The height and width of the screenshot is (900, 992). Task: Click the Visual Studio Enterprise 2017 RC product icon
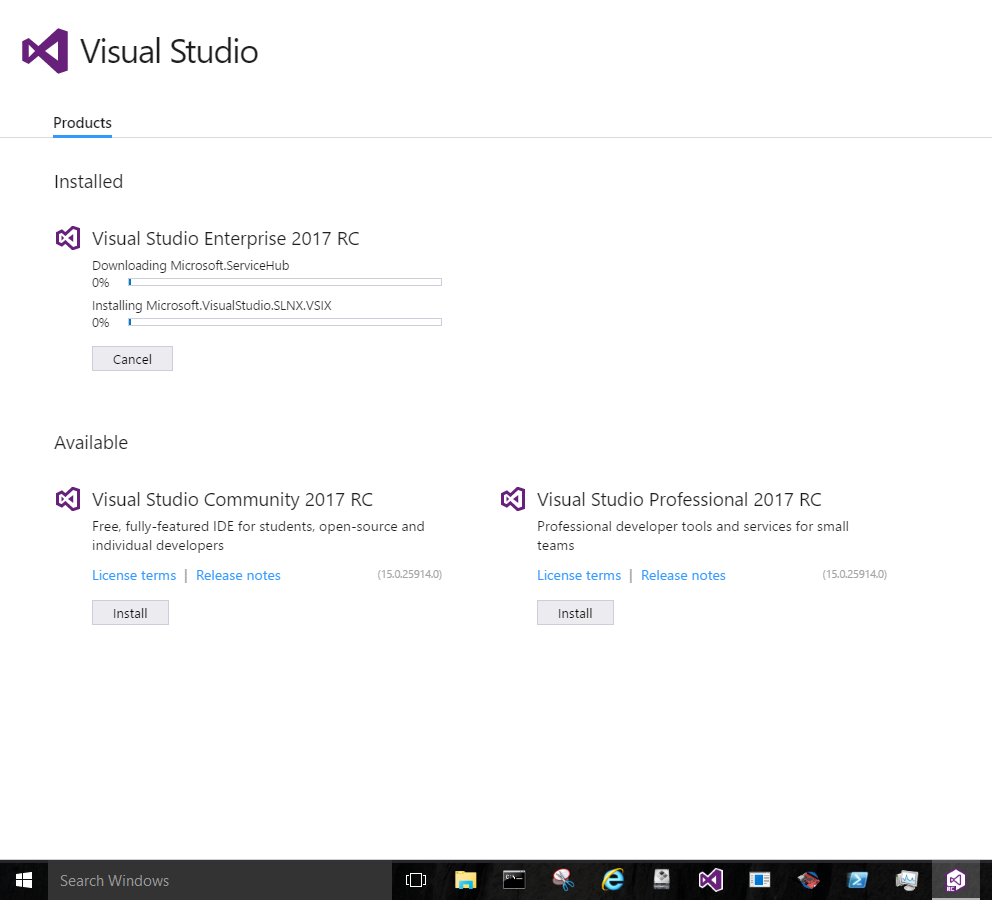tap(68, 238)
